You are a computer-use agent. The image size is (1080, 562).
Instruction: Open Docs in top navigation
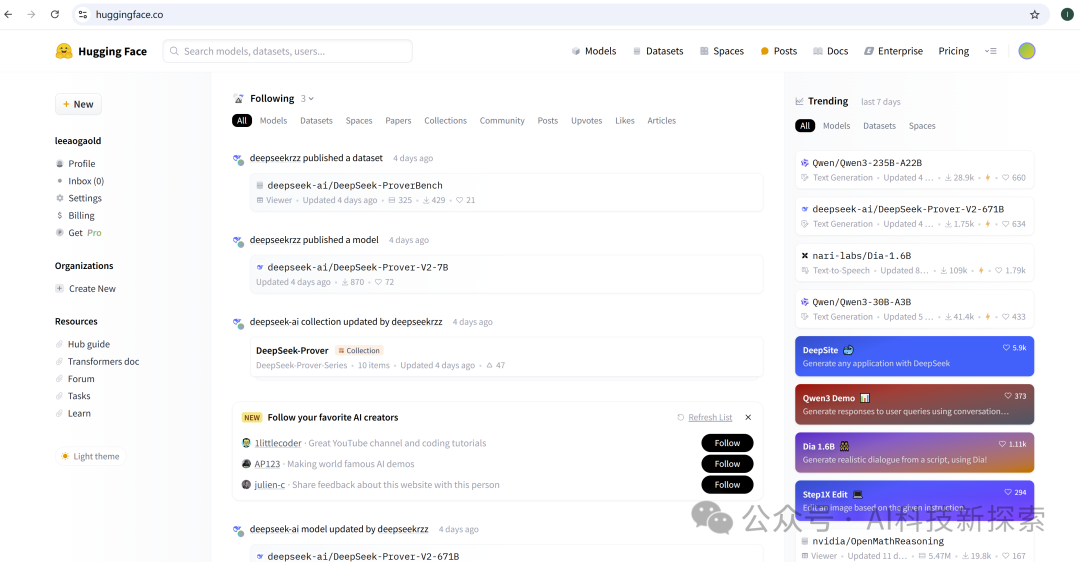tap(831, 51)
